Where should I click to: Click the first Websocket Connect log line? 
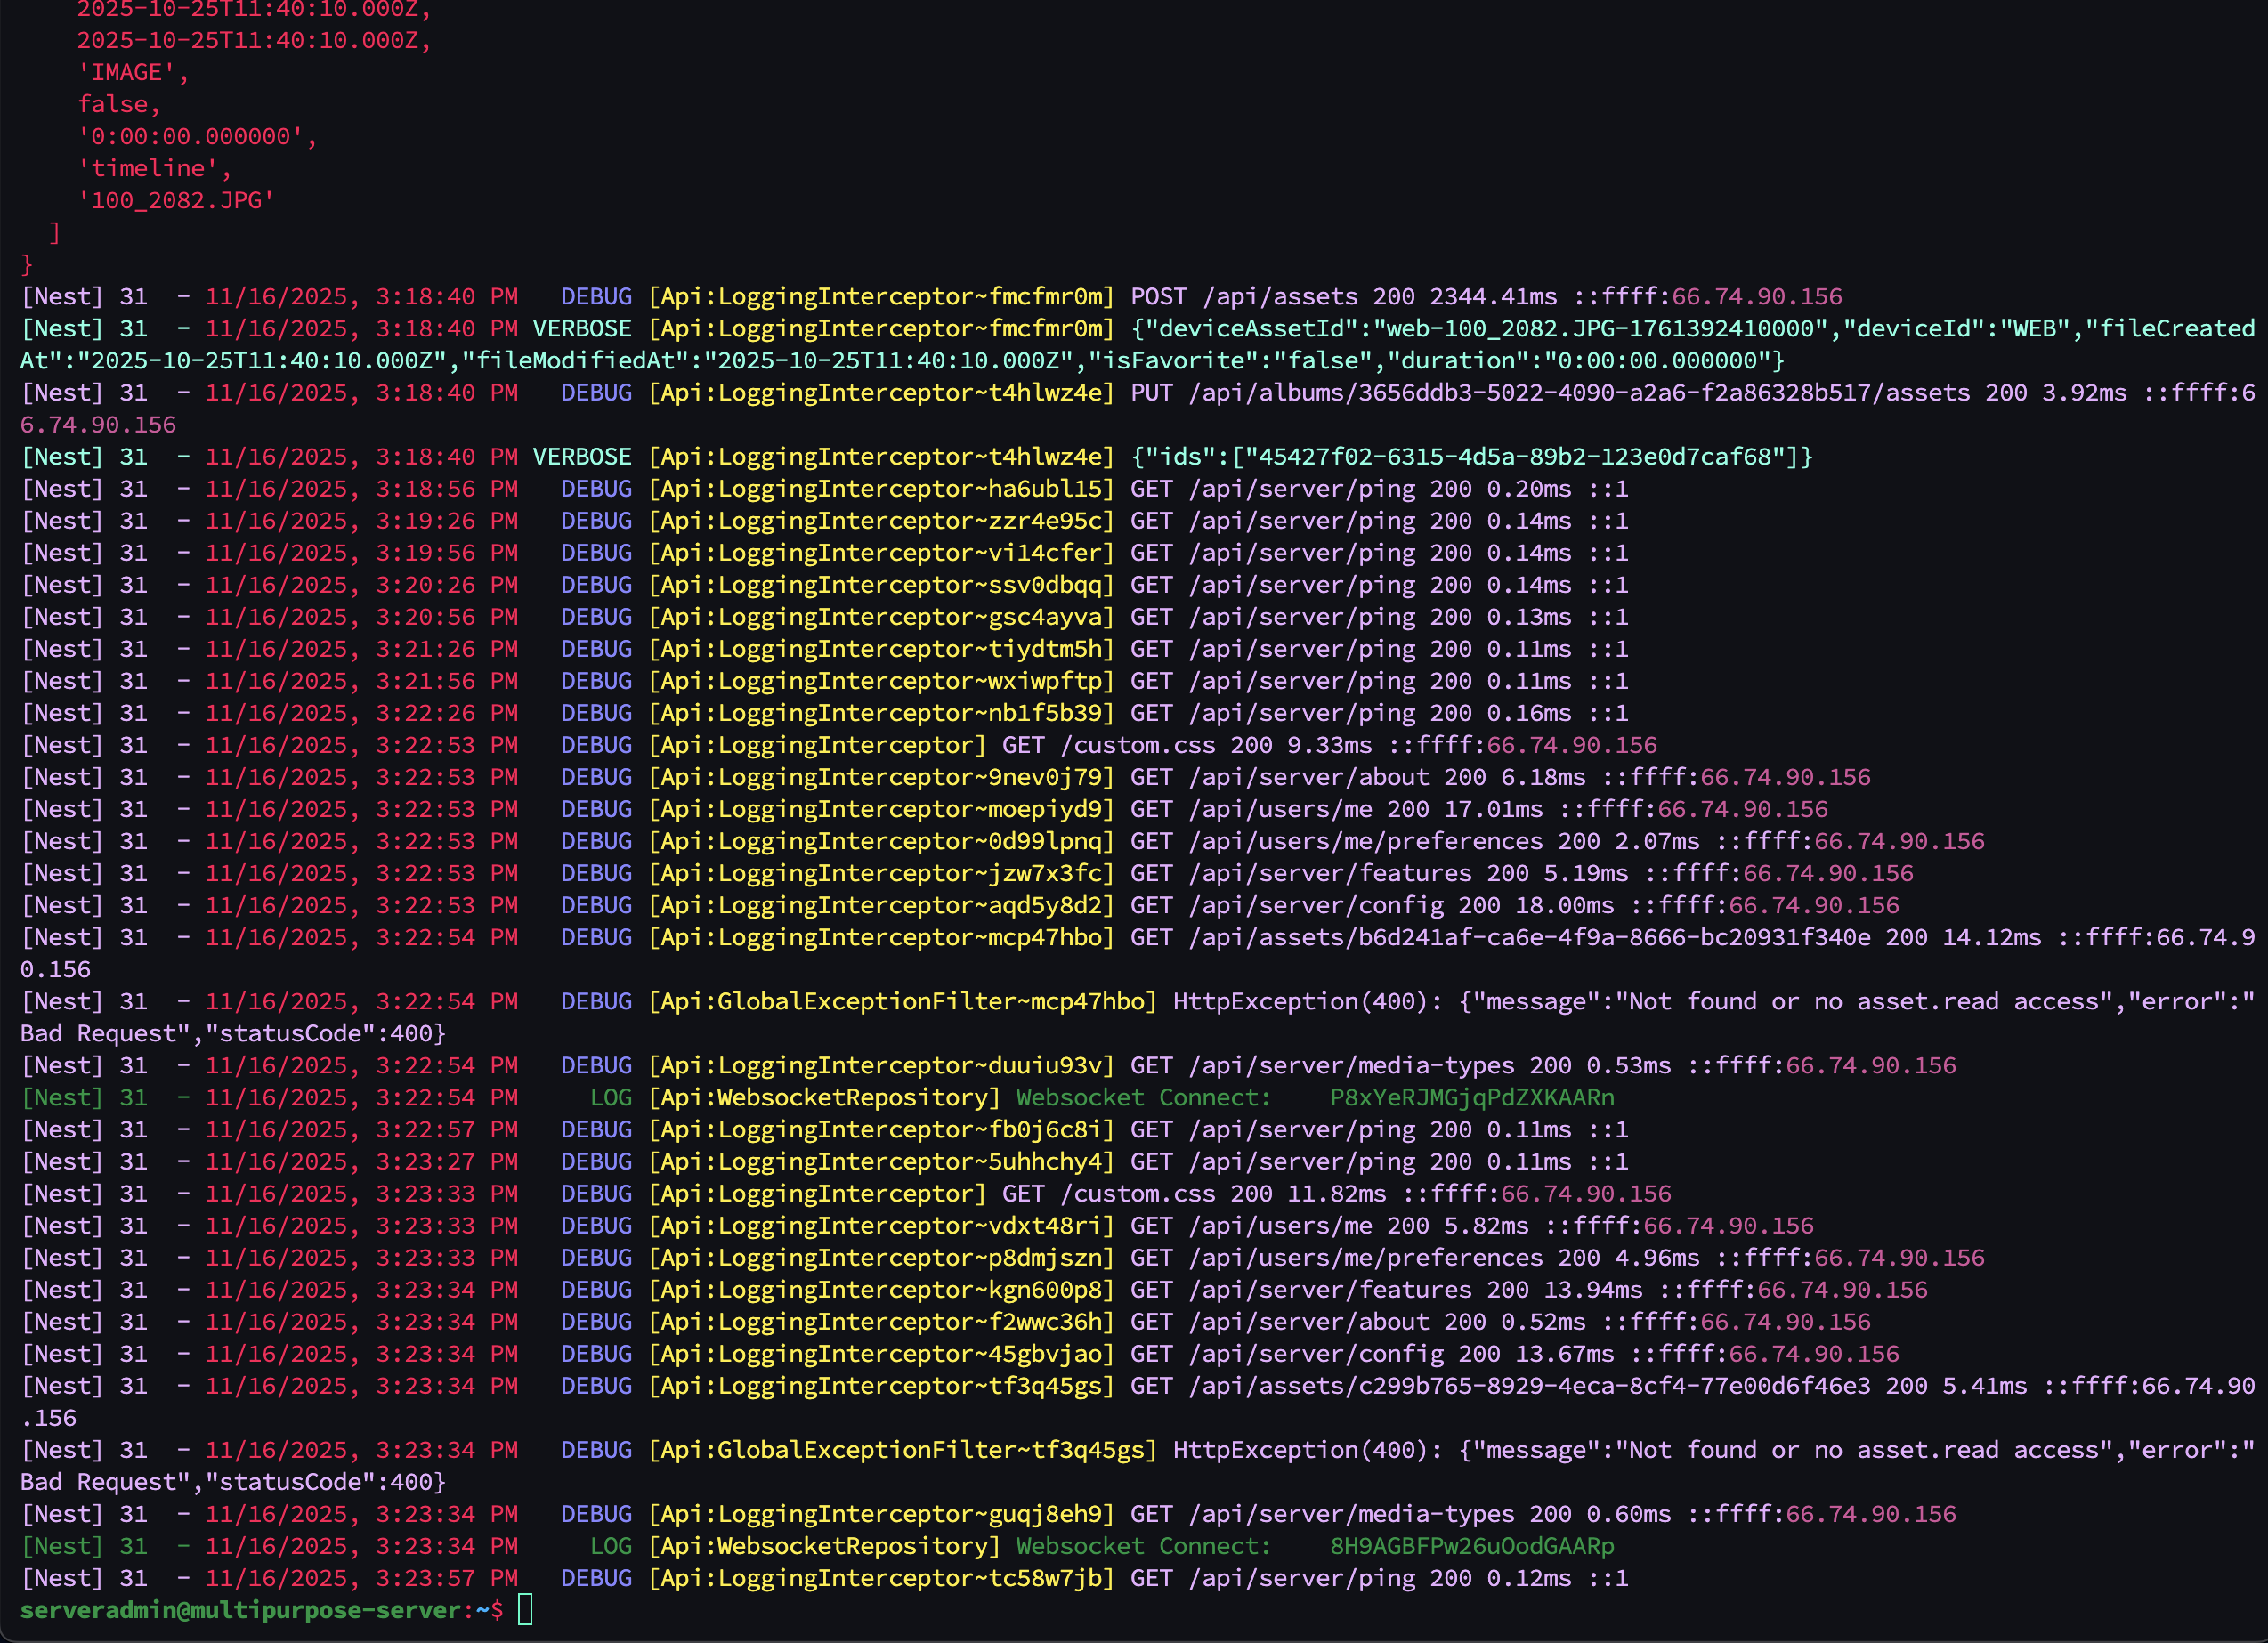[1143, 1097]
